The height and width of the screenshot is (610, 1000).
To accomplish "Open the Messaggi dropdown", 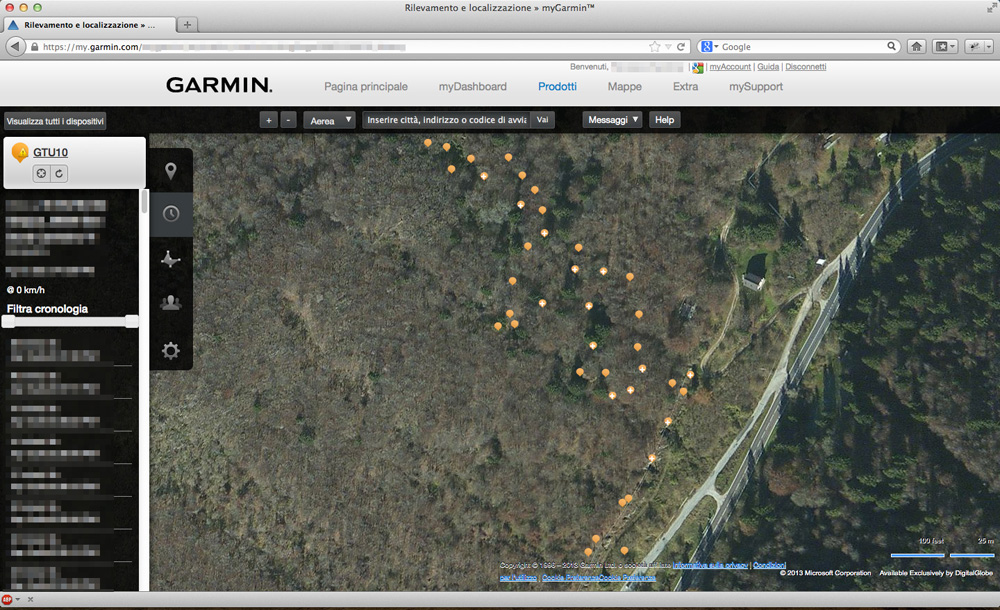I will click(x=612, y=120).
